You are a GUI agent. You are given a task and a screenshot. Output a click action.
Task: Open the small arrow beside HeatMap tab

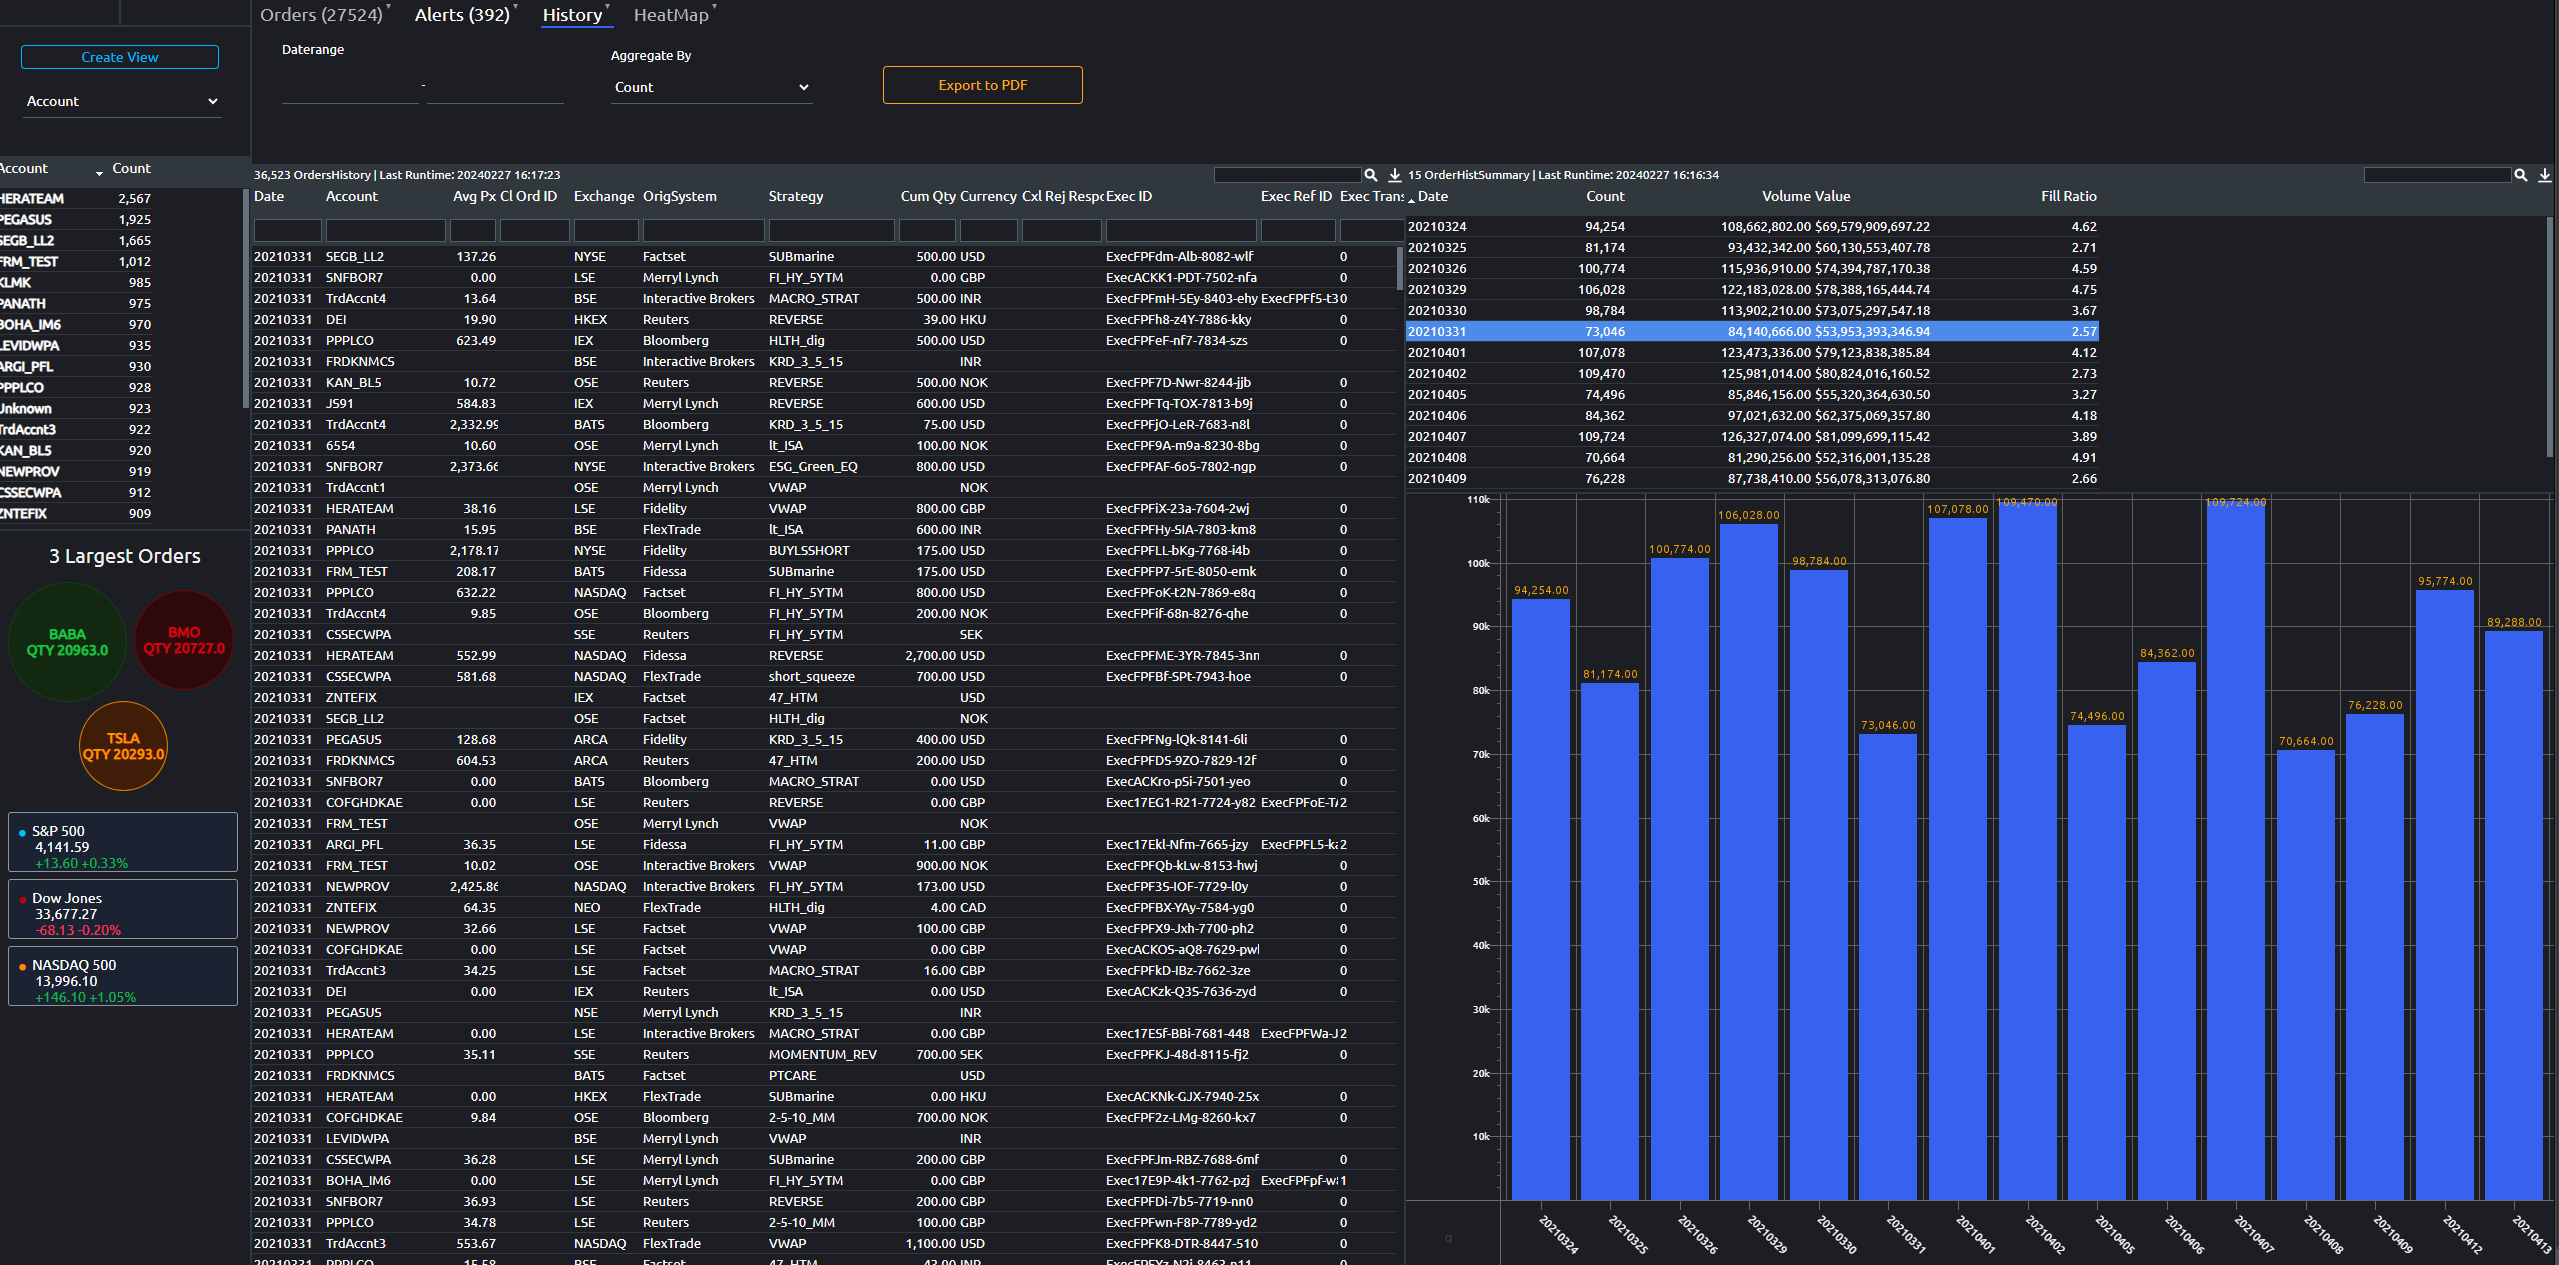[x=714, y=7]
